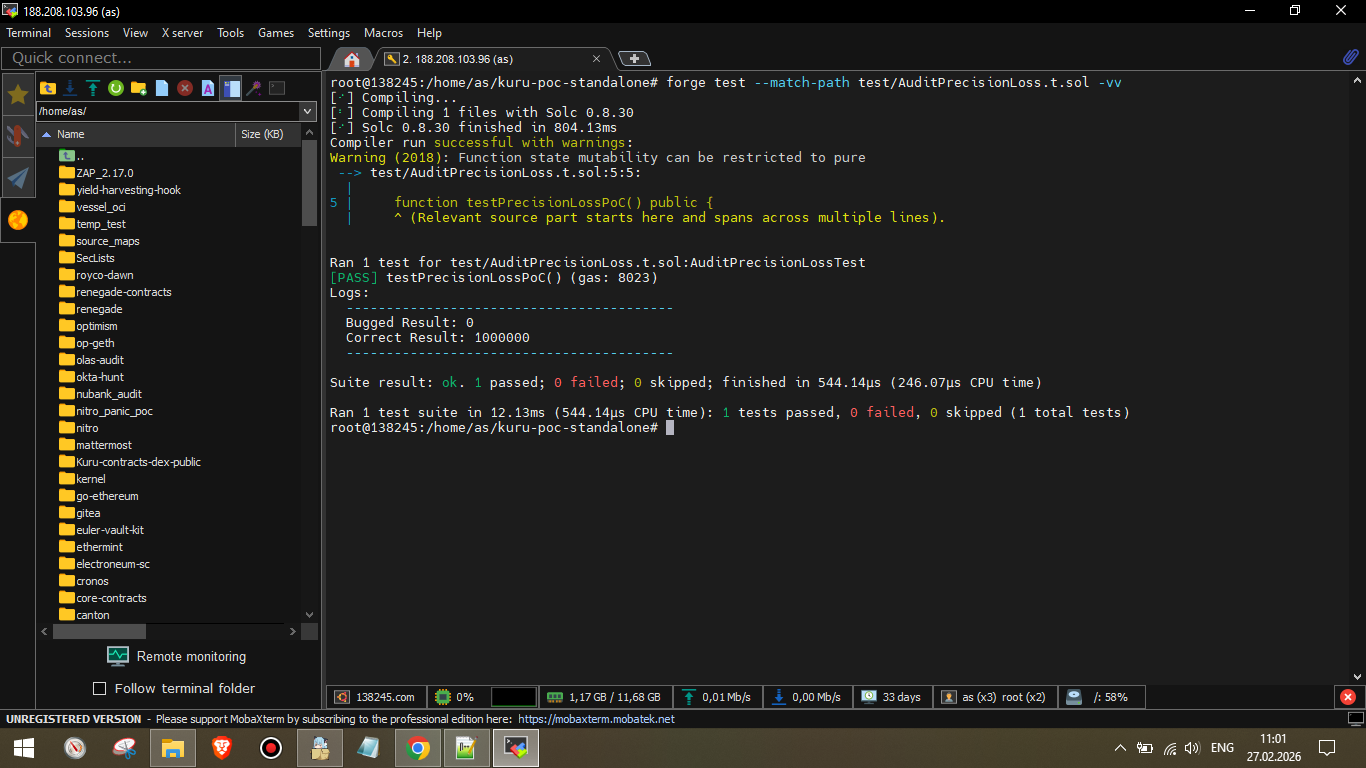Expand the /home/as/ path dropdown
Viewport: 1366px width, 768px height.
click(x=308, y=111)
